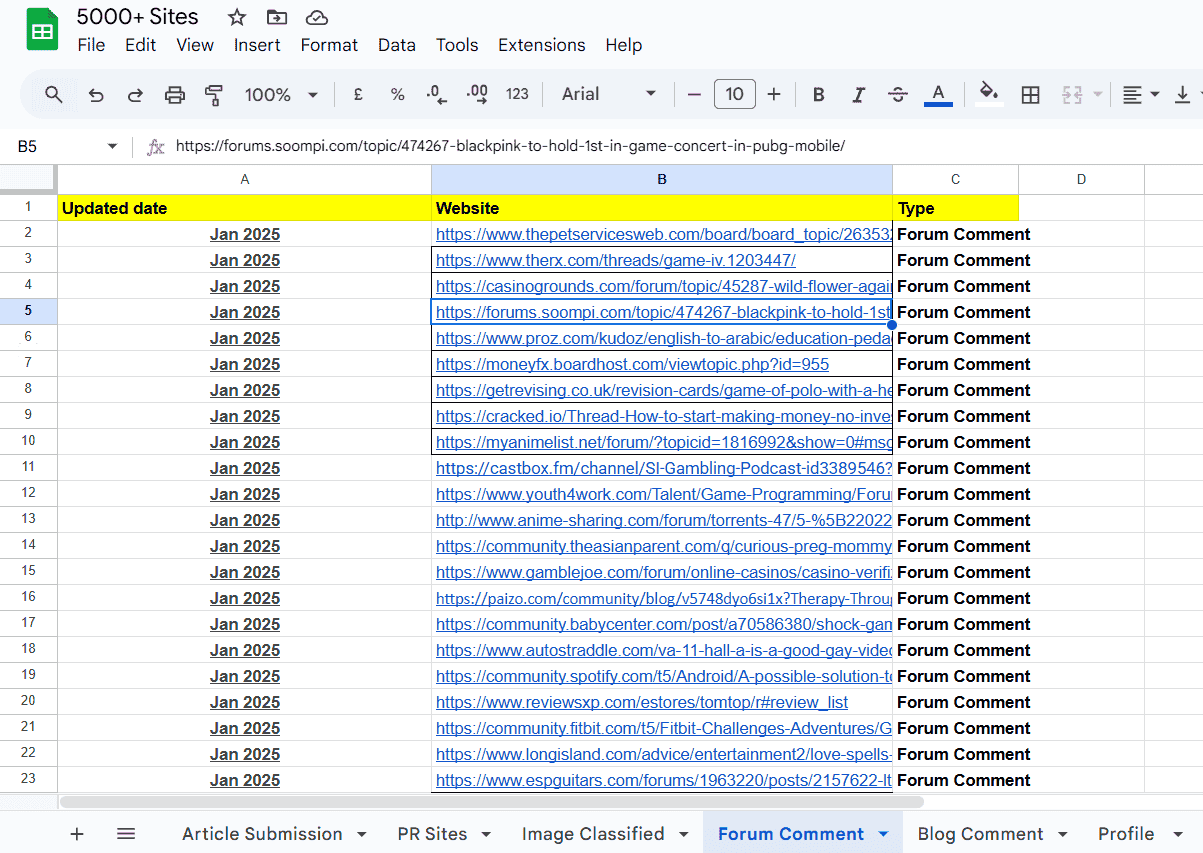Click the Move to folder icon
1203x853 pixels.
pyautogui.click(x=277, y=18)
